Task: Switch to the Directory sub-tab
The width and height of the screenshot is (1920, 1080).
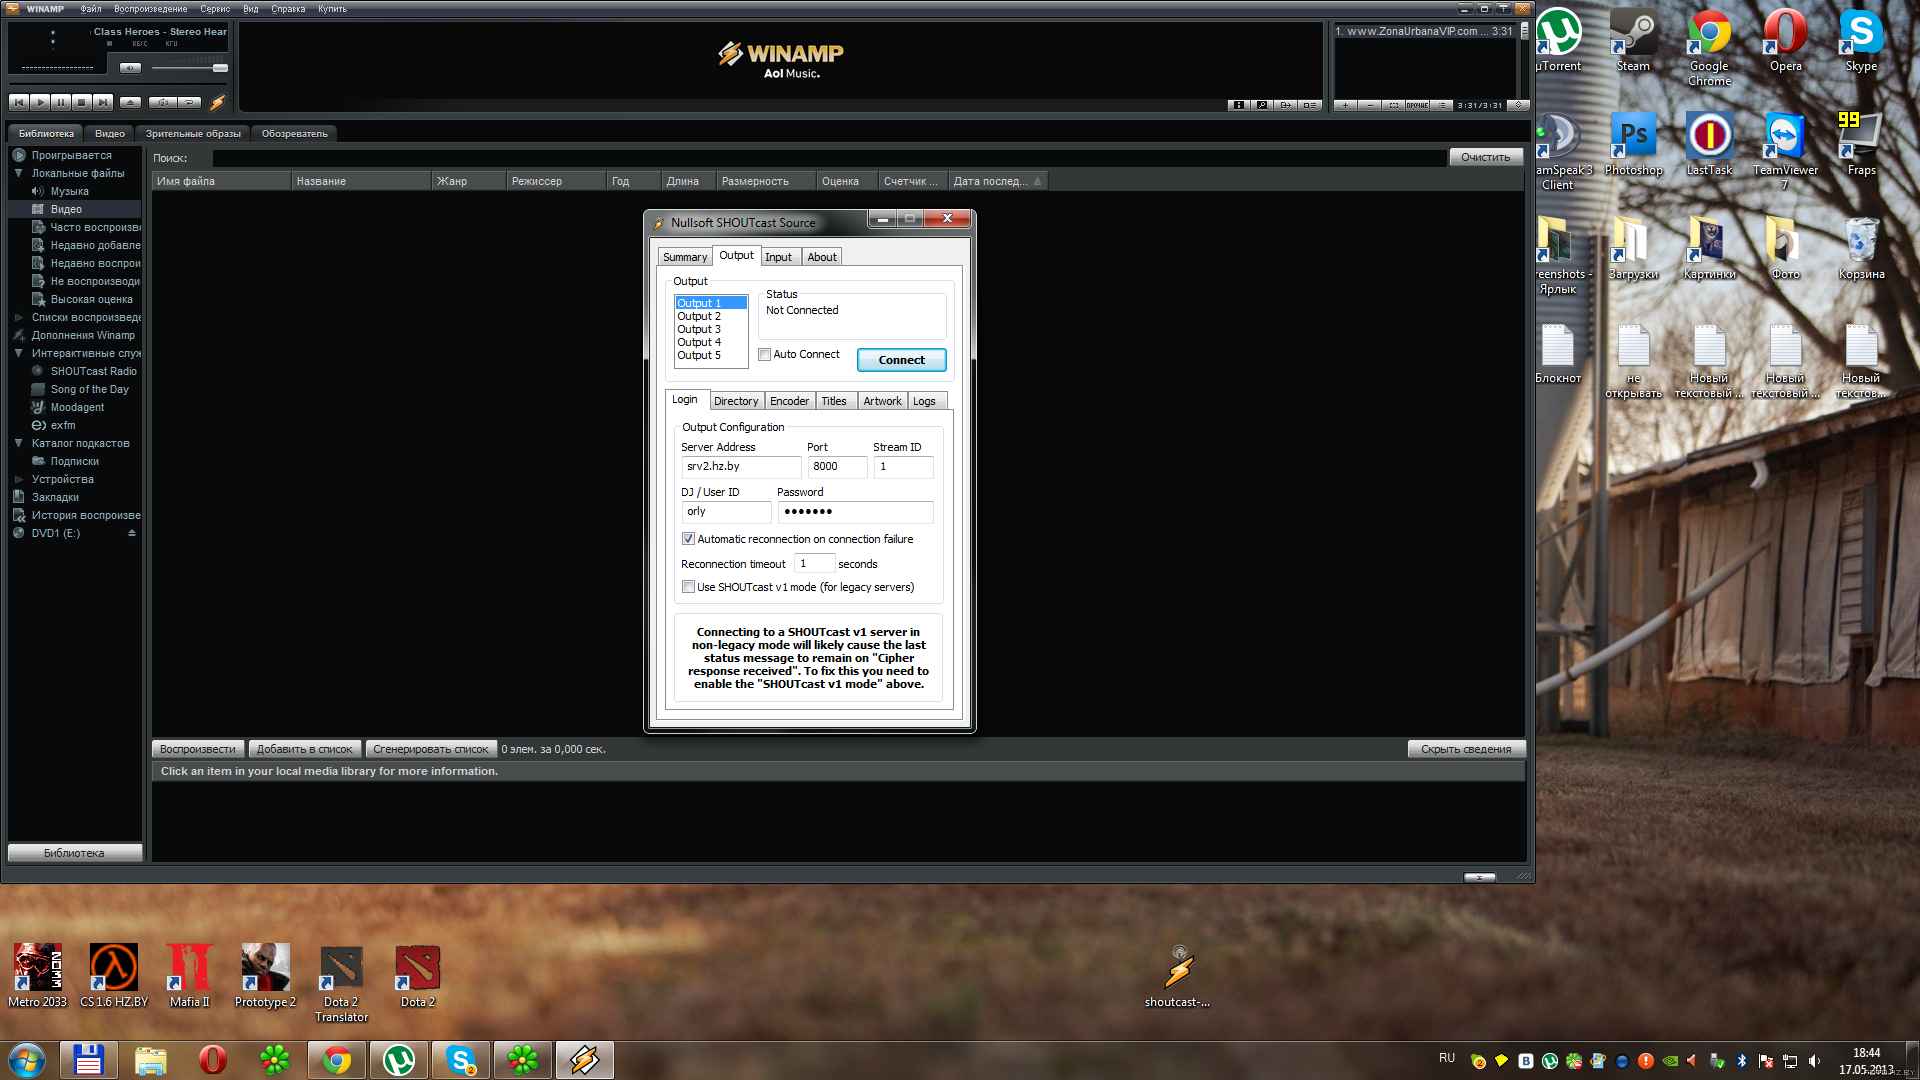Action: click(736, 401)
